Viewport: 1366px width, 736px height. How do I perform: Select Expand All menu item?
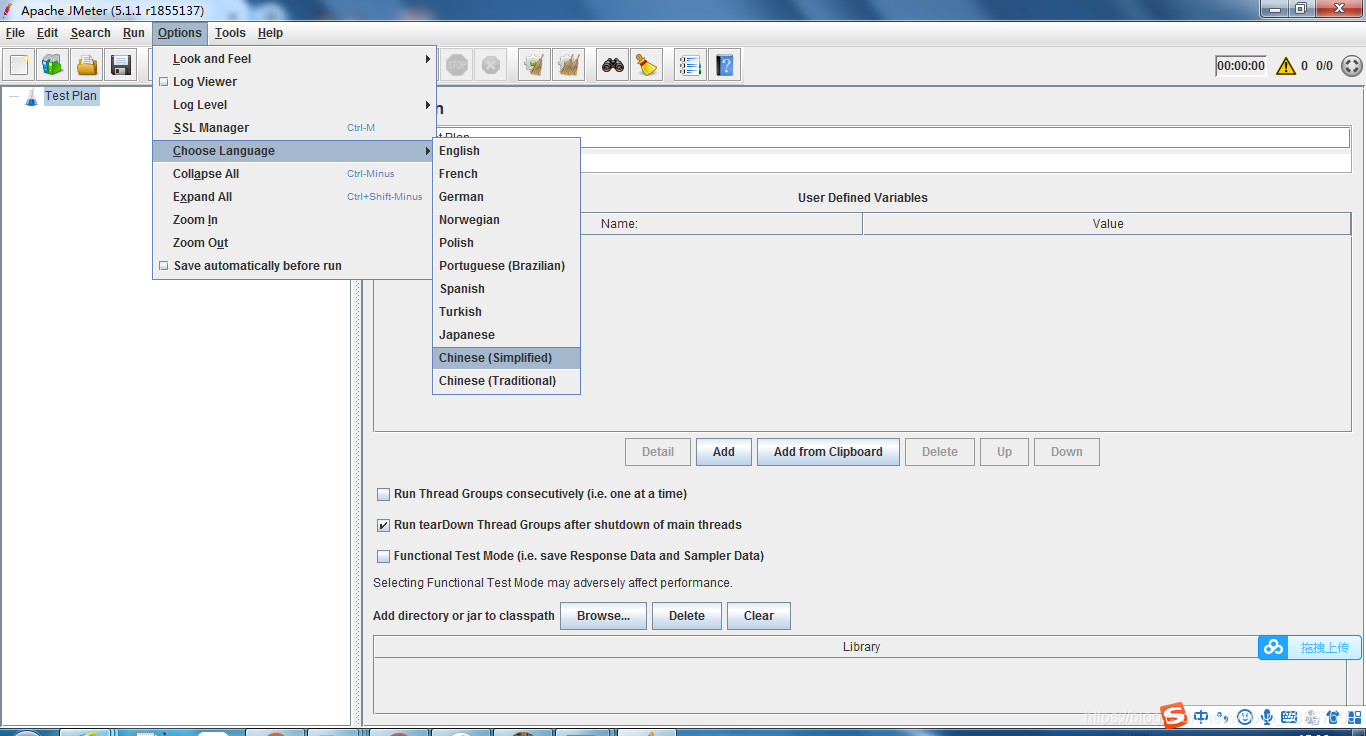click(x=294, y=197)
